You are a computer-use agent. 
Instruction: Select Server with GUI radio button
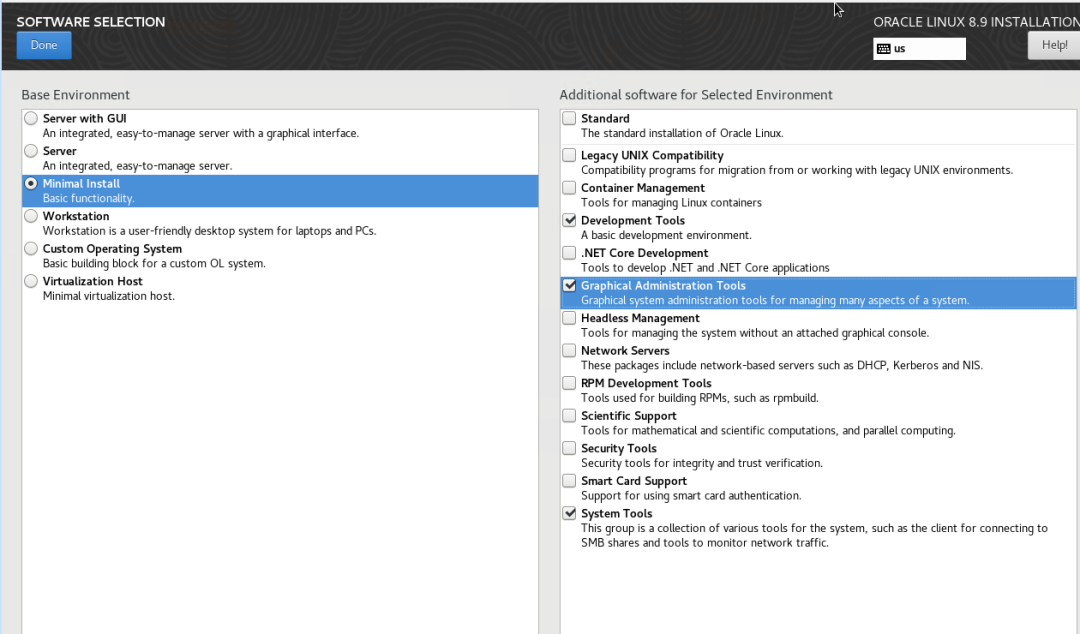pyautogui.click(x=31, y=119)
